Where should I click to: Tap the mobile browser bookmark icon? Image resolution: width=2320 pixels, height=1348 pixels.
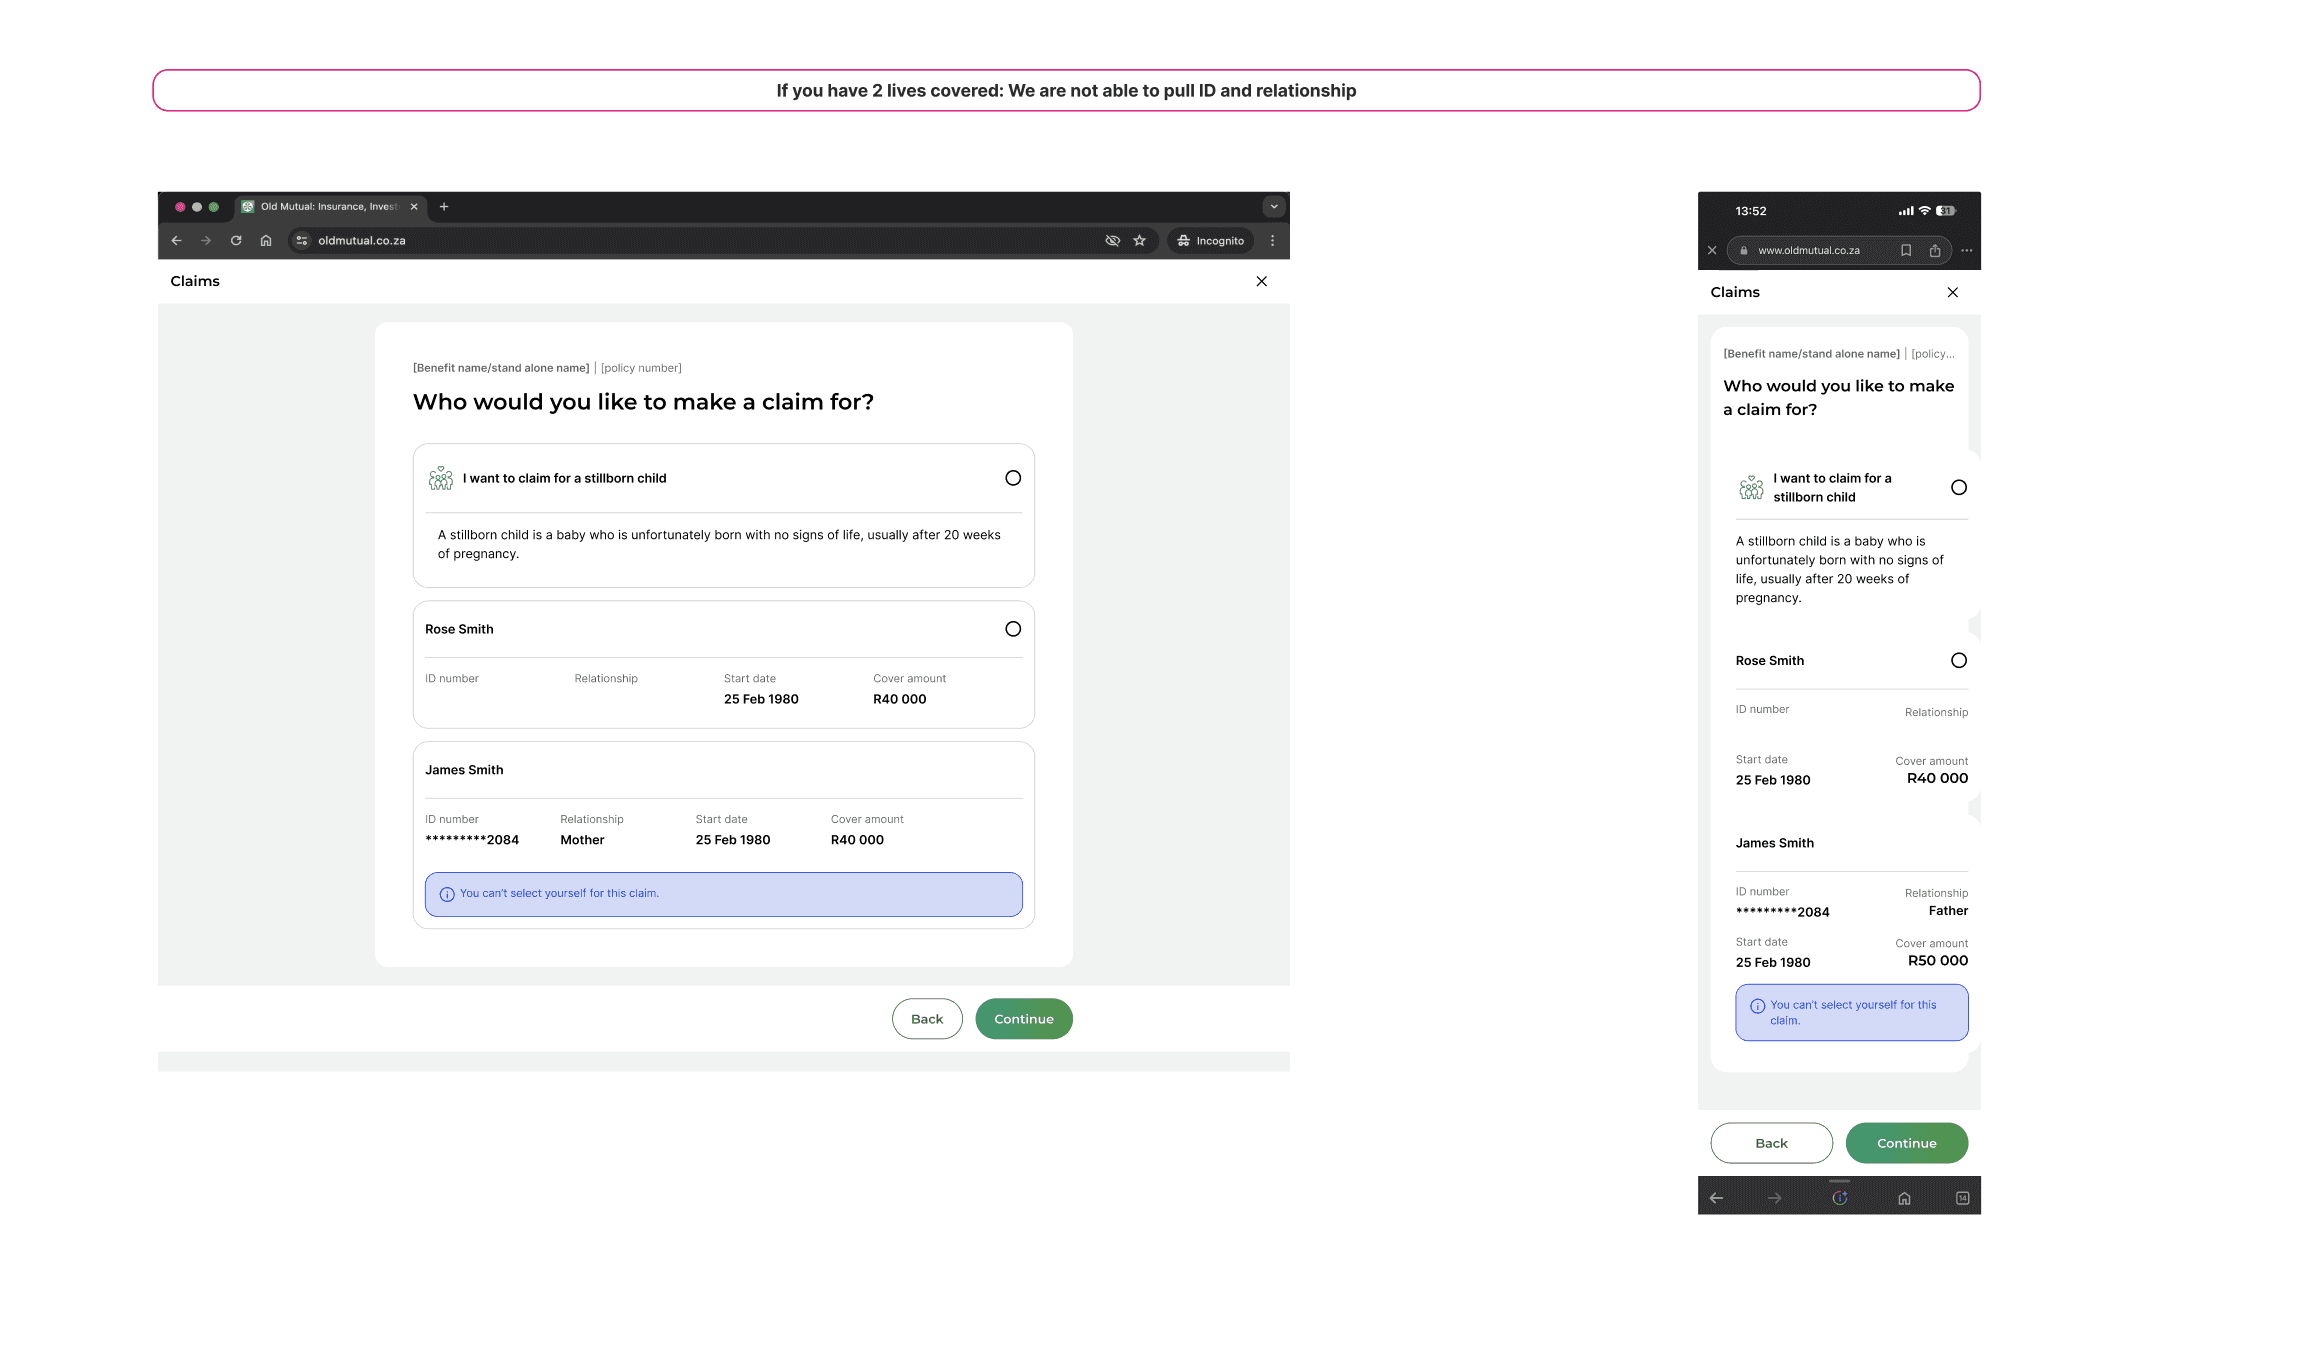coord(1906,251)
